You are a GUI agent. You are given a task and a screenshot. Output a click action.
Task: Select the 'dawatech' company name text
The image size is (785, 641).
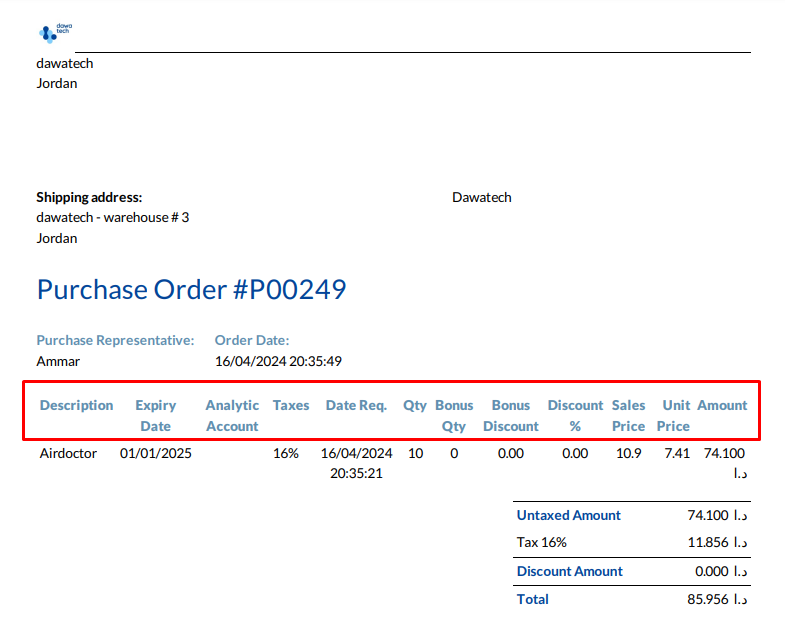tap(65, 64)
